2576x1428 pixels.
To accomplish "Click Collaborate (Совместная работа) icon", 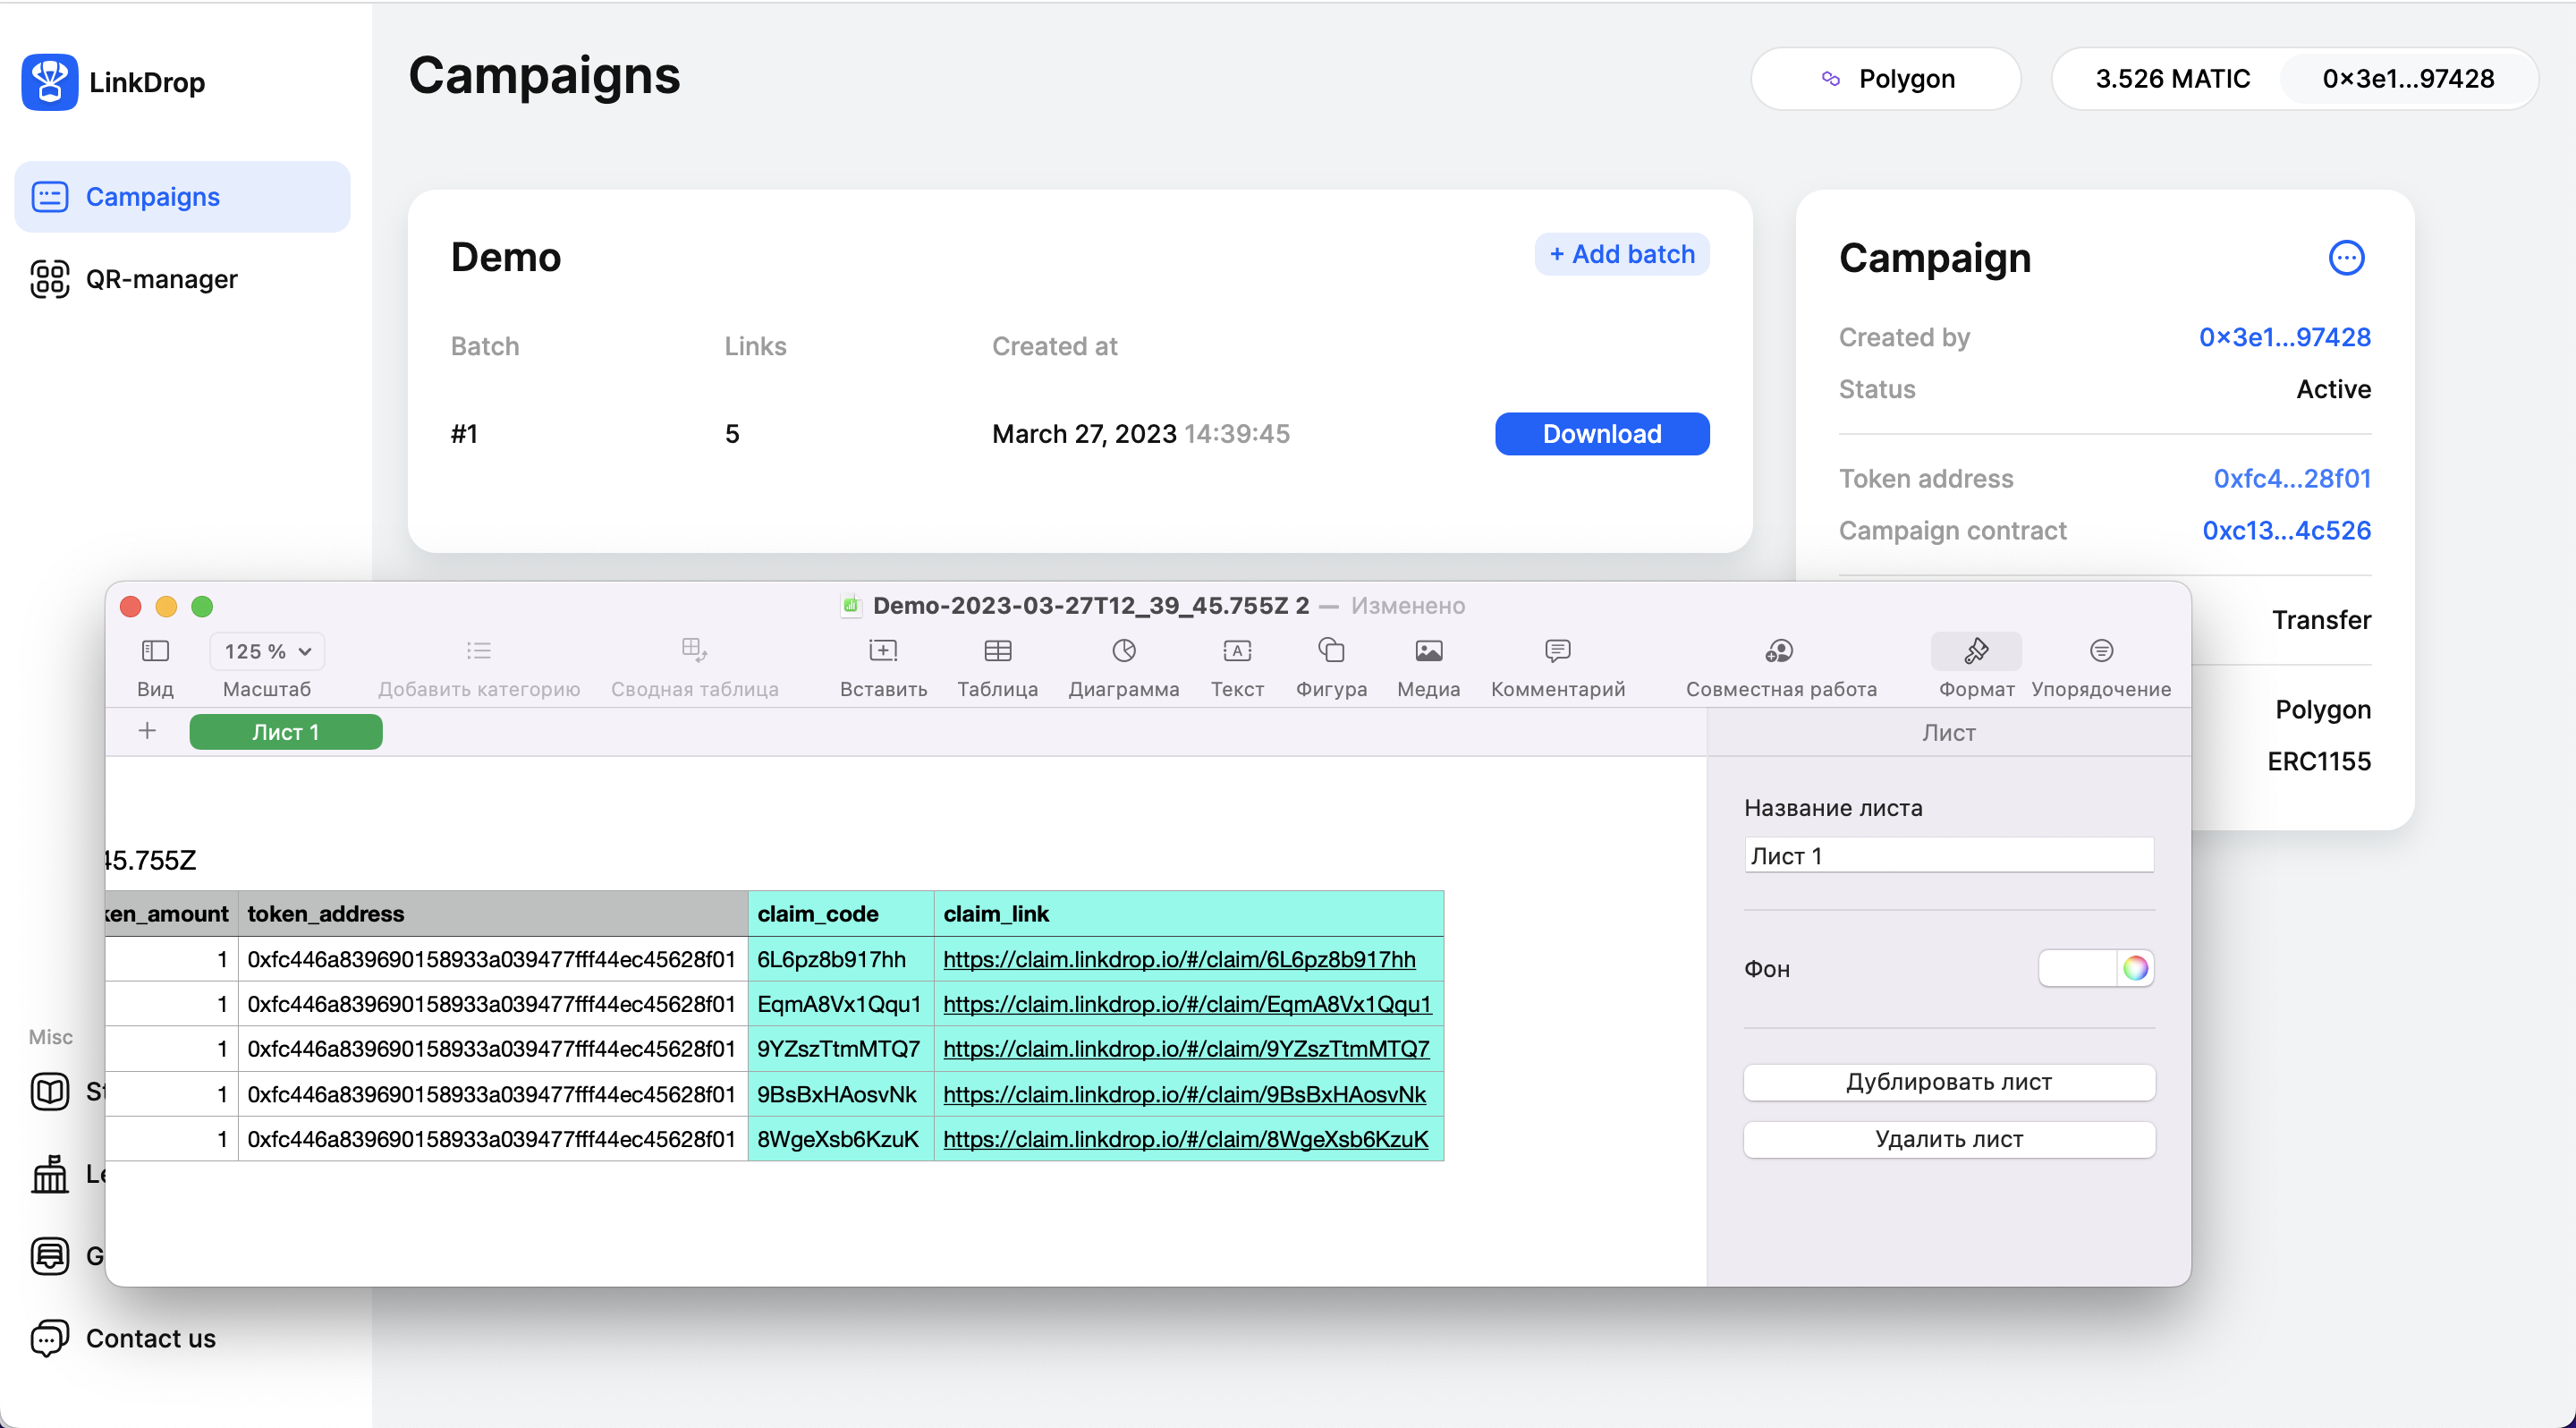I will (x=1779, y=651).
